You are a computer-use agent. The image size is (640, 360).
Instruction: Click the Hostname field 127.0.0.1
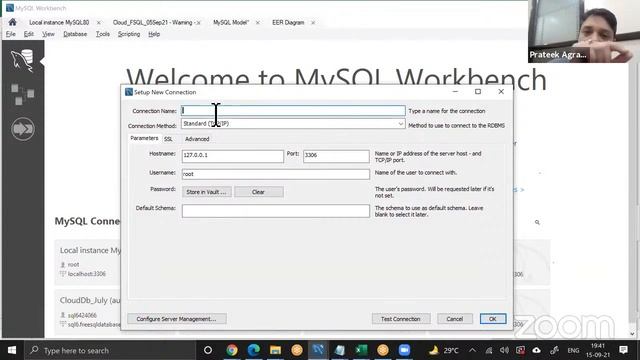click(233, 156)
